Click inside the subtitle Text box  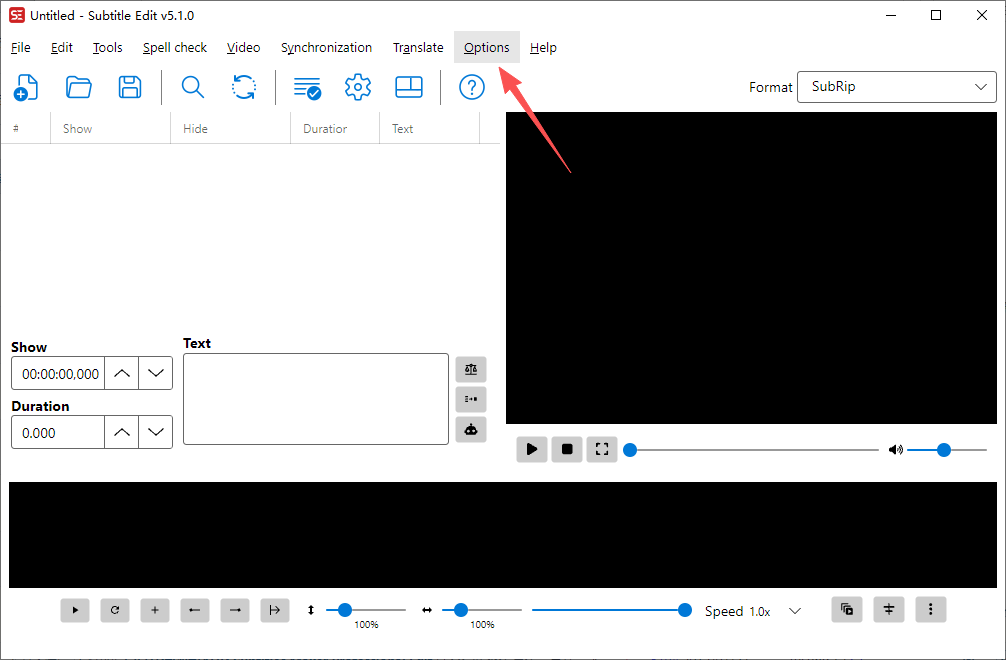point(316,399)
